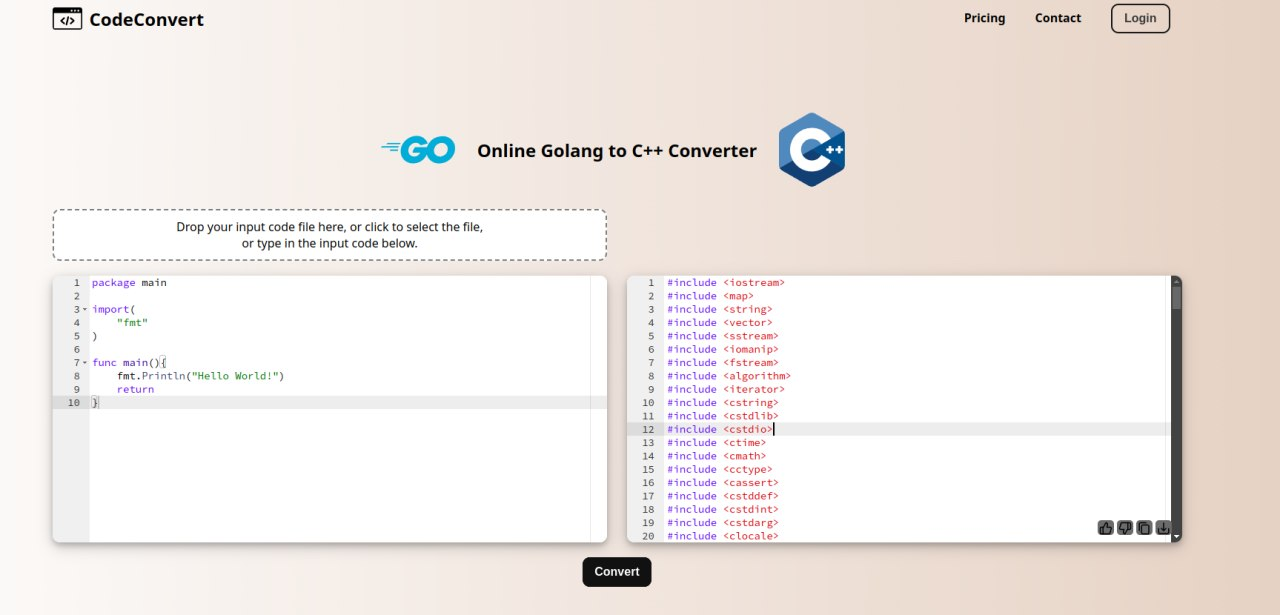
Task: Click the '#include <string>' line
Action: [719, 310]
